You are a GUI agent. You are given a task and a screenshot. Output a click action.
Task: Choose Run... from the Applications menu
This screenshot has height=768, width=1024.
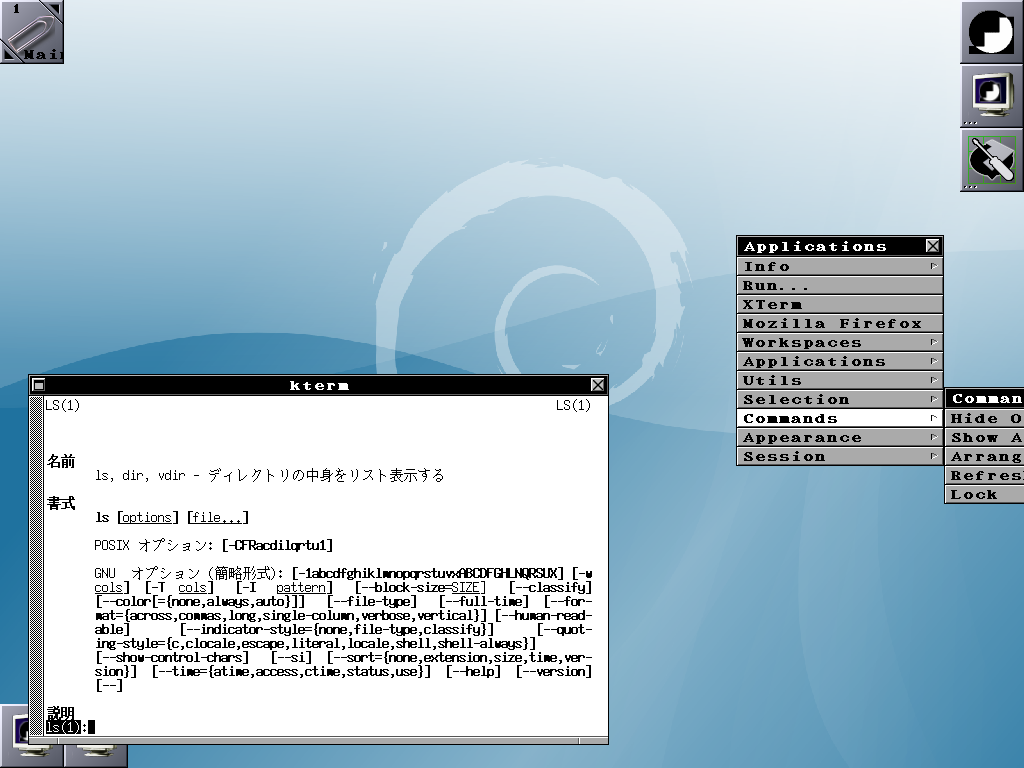(x=840, y=285)
